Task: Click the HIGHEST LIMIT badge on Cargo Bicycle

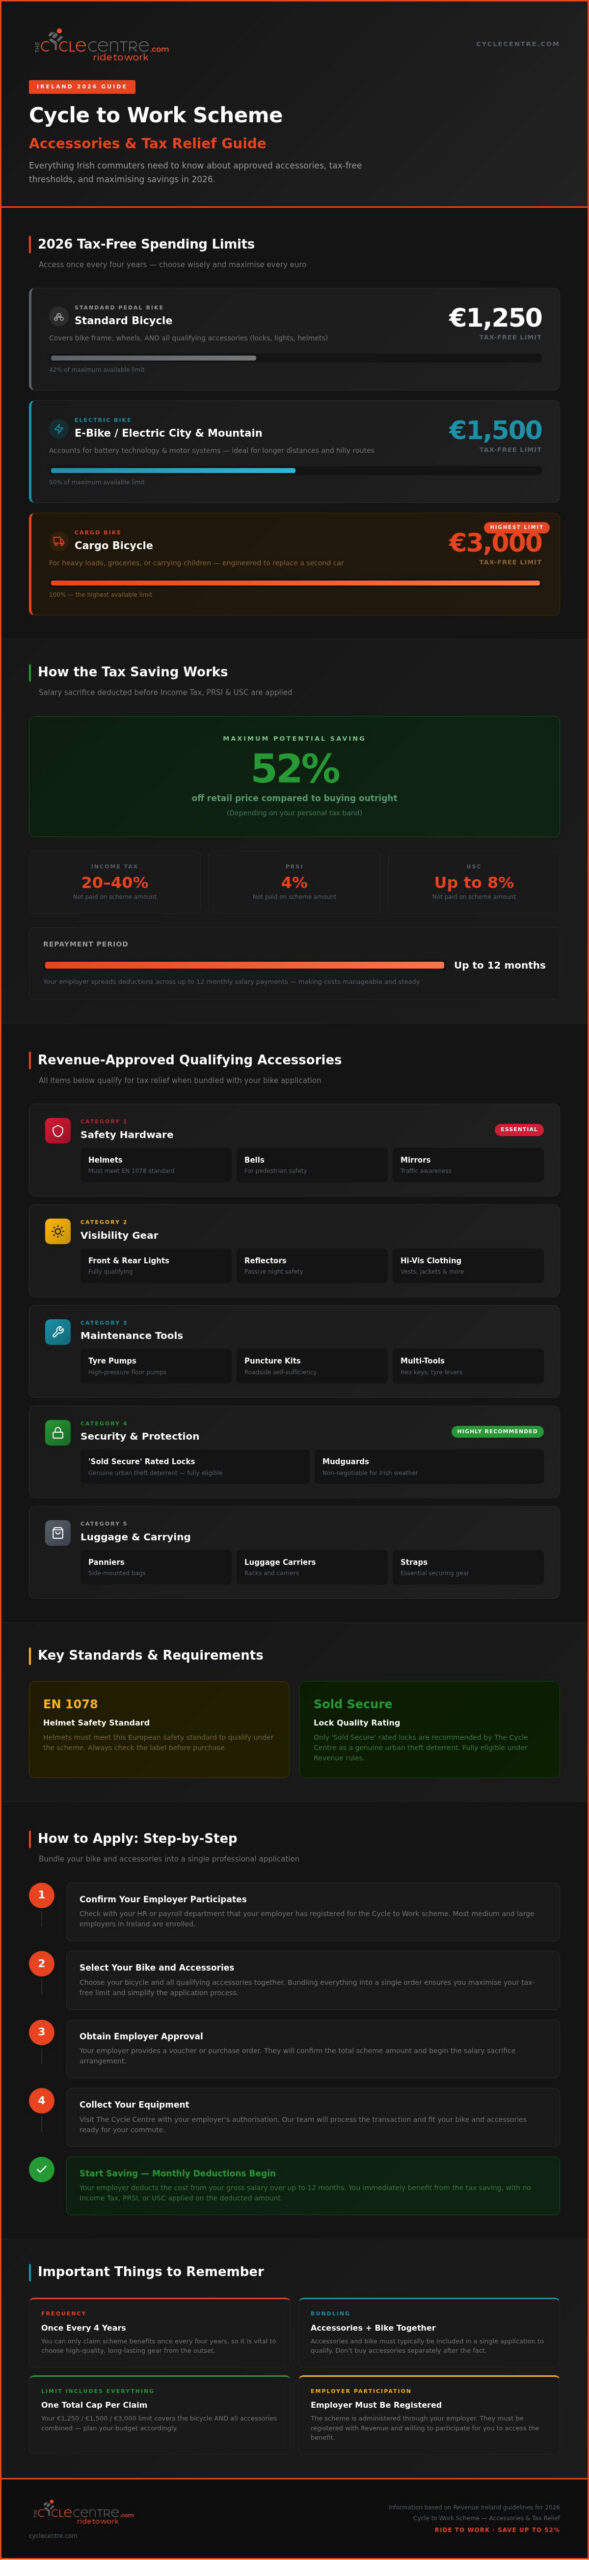Action: coord(517,527)
